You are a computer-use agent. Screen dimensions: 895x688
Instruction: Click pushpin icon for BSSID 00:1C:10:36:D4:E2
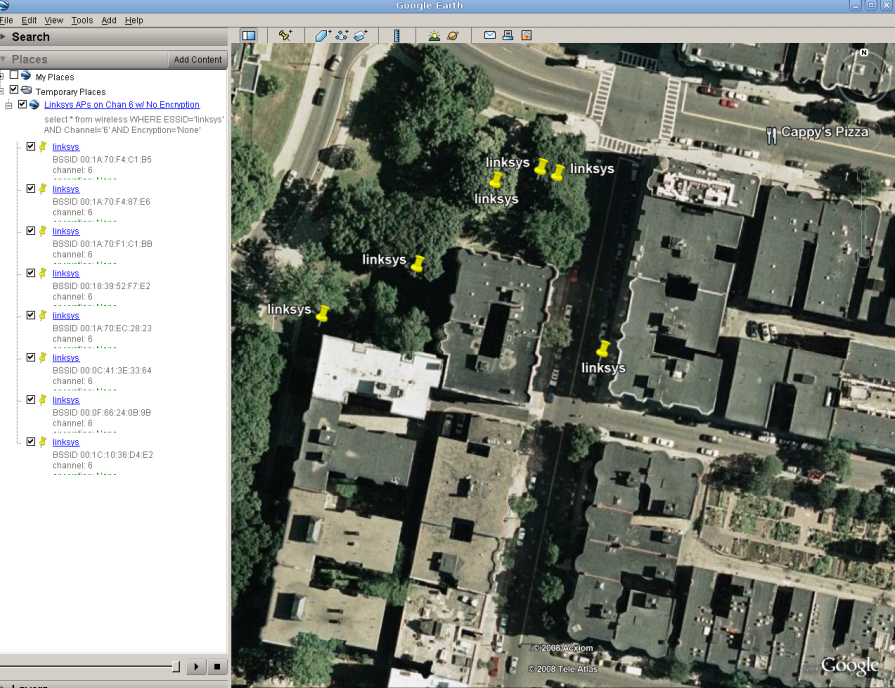[x=43, y=442]
